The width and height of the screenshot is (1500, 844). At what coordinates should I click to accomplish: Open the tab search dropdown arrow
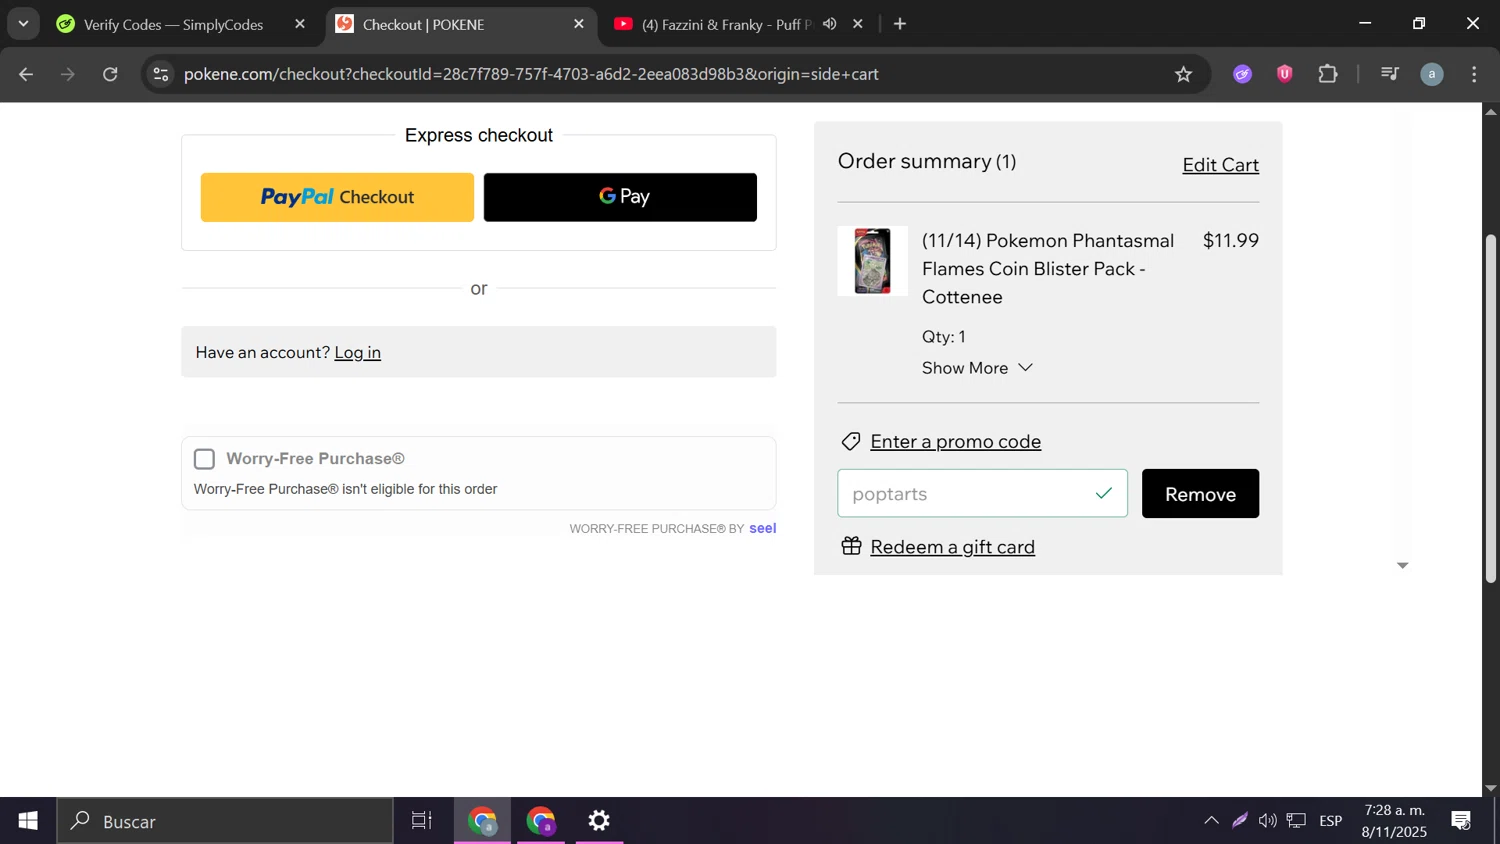coord(23,24)
